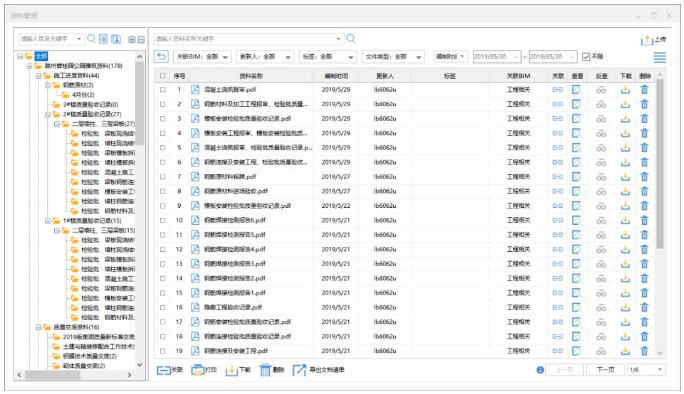Screen dimensions: 684x394
Task: Click the reverse lookup (反查) icon in row 3
Action: click(601, 119)
